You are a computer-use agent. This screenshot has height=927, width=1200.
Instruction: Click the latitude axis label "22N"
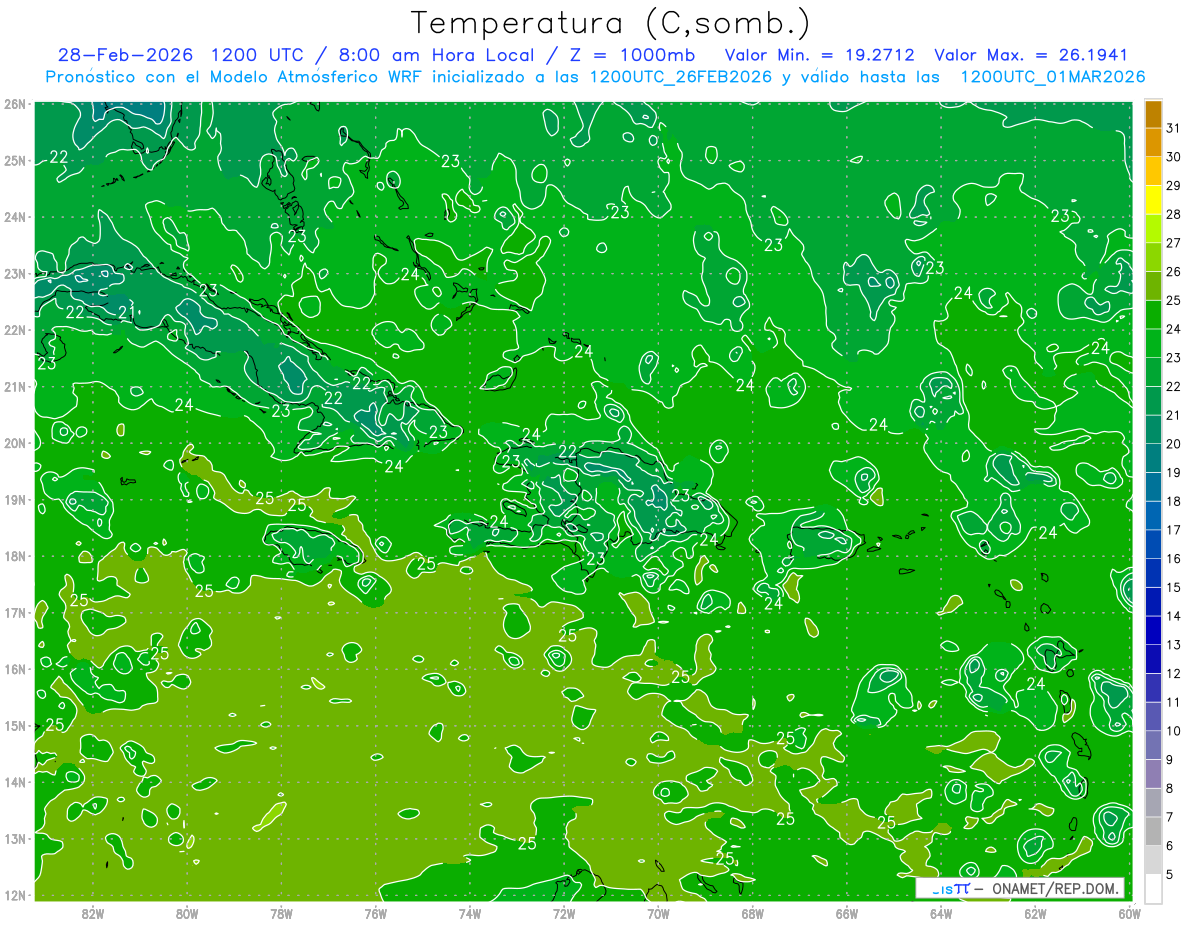coord(15,330)
